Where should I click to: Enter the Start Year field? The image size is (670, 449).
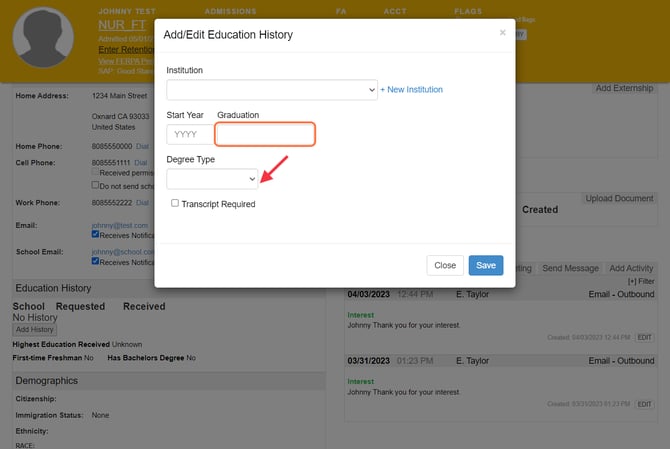click(189, 134)
